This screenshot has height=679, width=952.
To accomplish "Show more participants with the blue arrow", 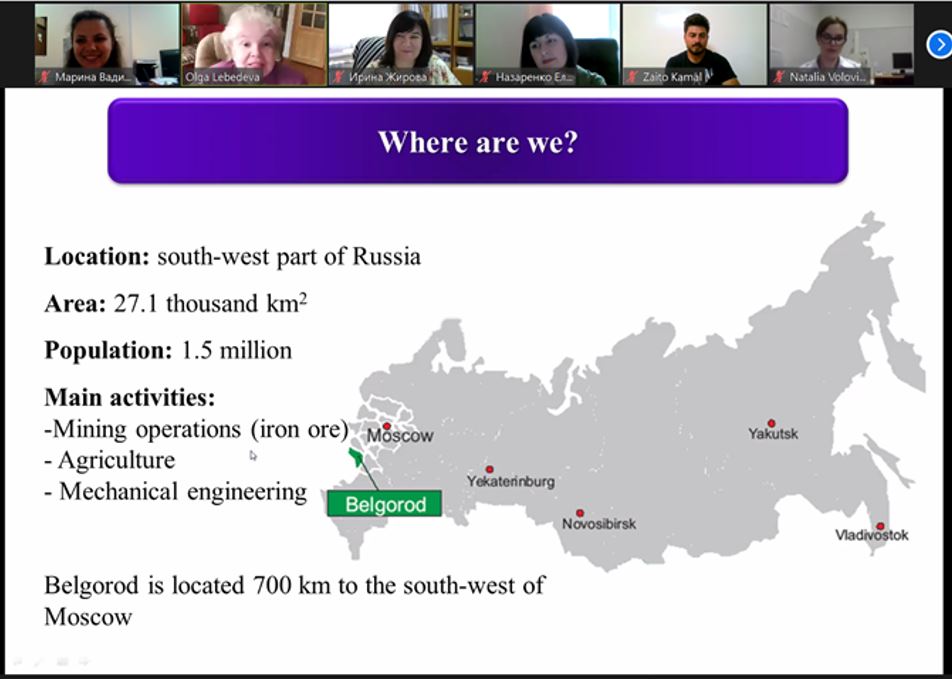I will coord(938,44).
